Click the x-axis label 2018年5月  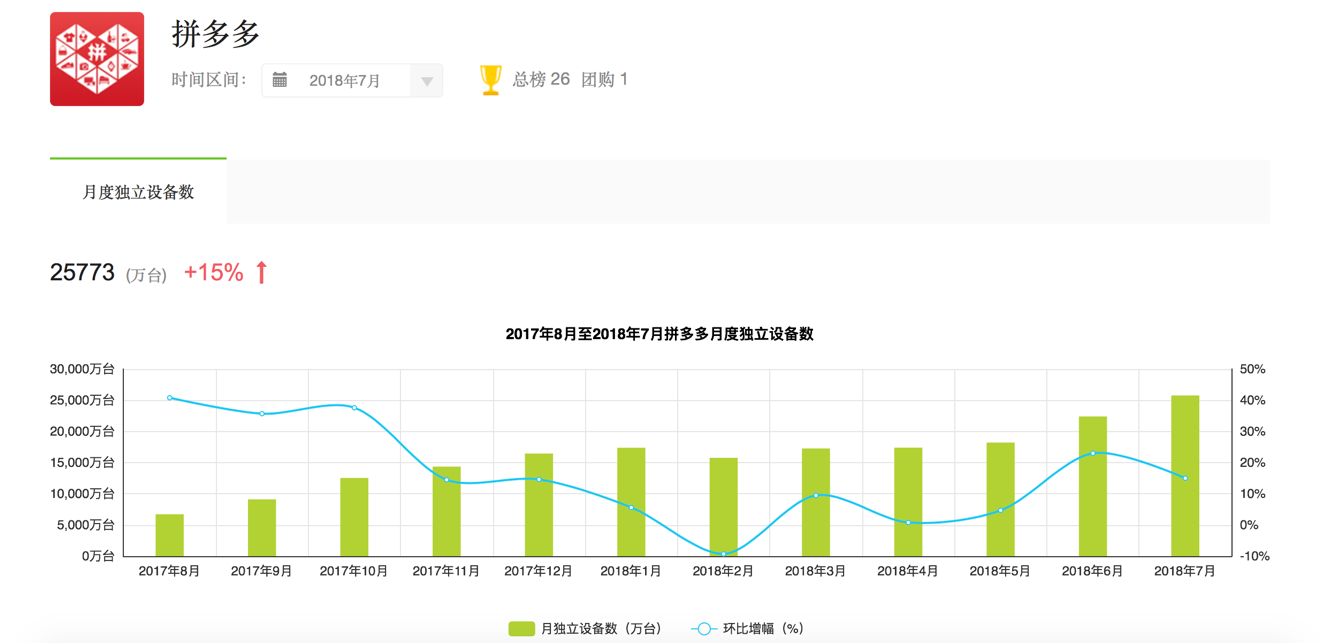click(1001, 571)
